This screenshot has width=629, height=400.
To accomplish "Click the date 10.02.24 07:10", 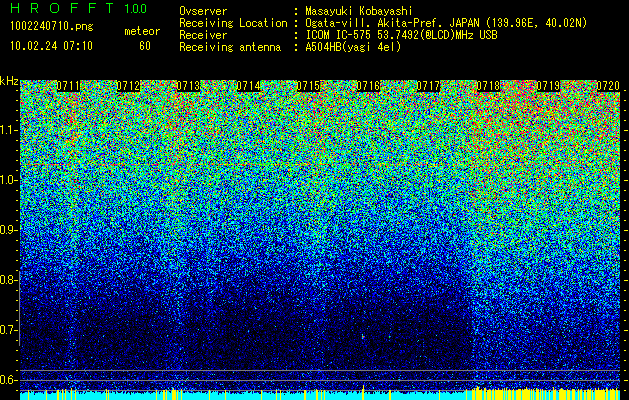I will [x=51, y=46].
